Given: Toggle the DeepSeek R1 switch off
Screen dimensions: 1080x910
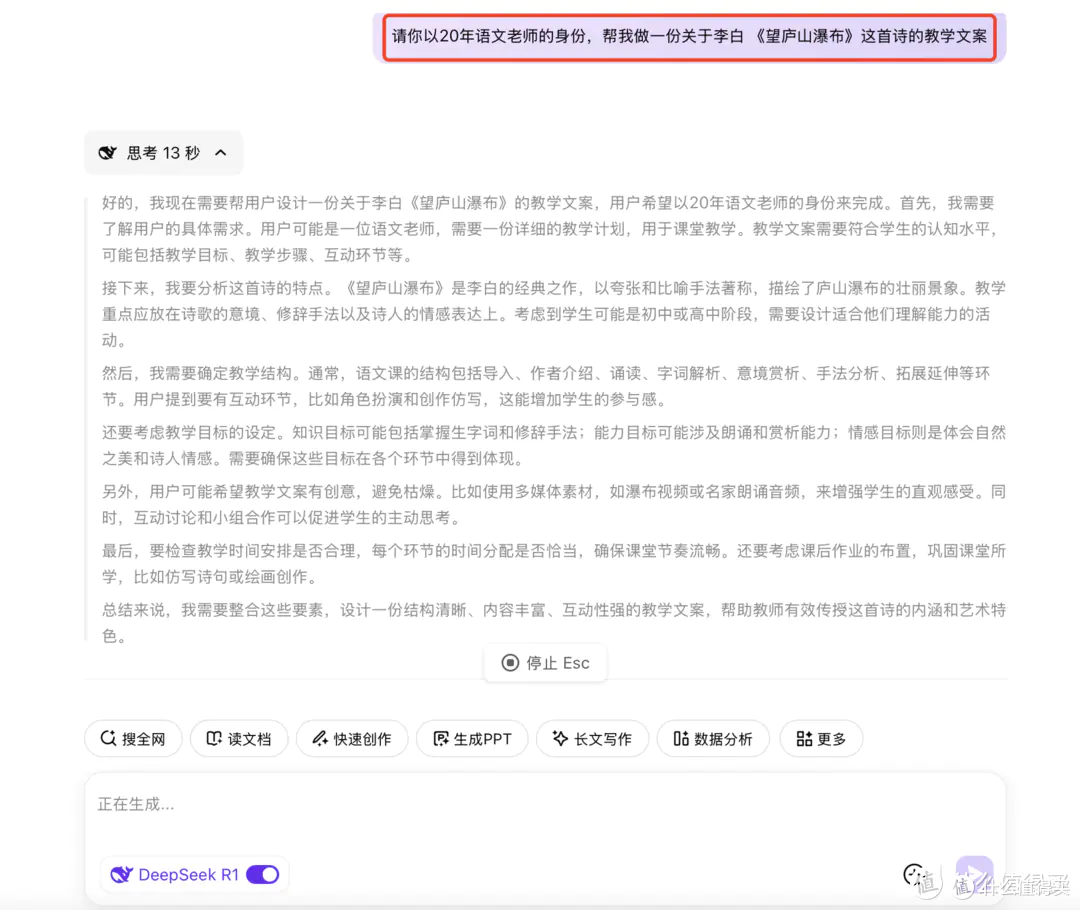Looking at the screenshot, I should coord(262,874).
